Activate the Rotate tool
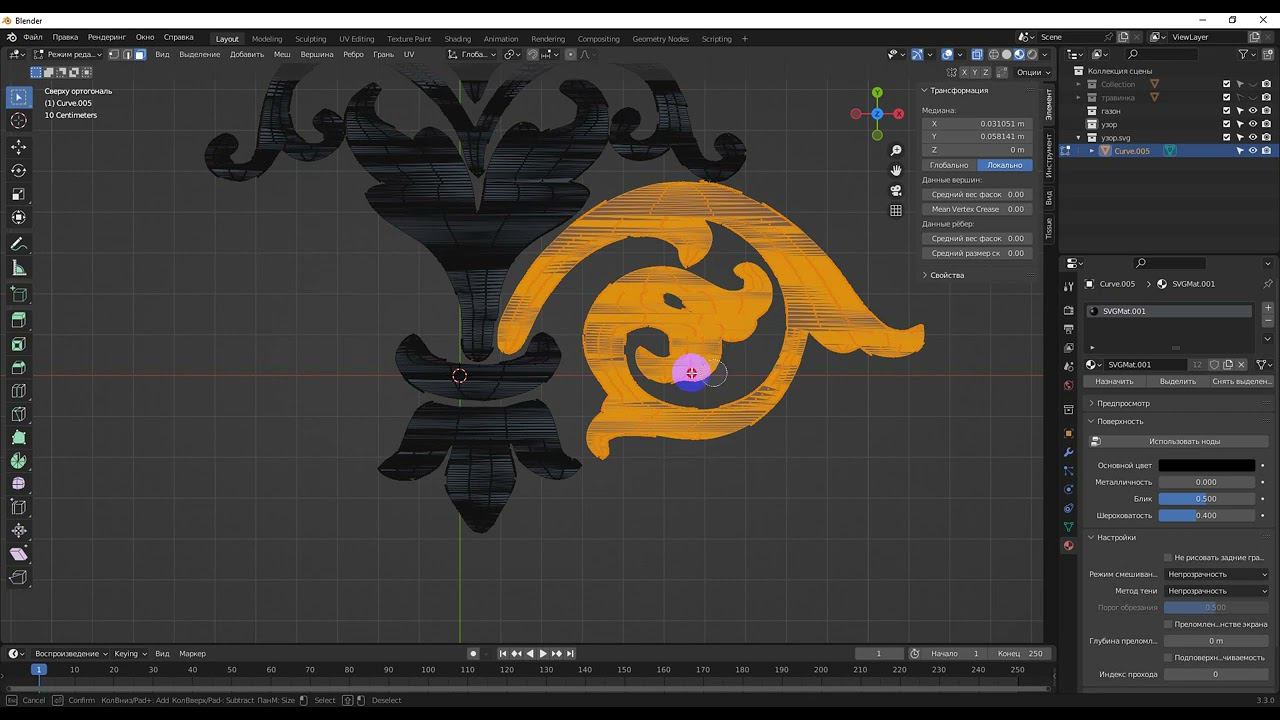 click(x=18, y=170)
